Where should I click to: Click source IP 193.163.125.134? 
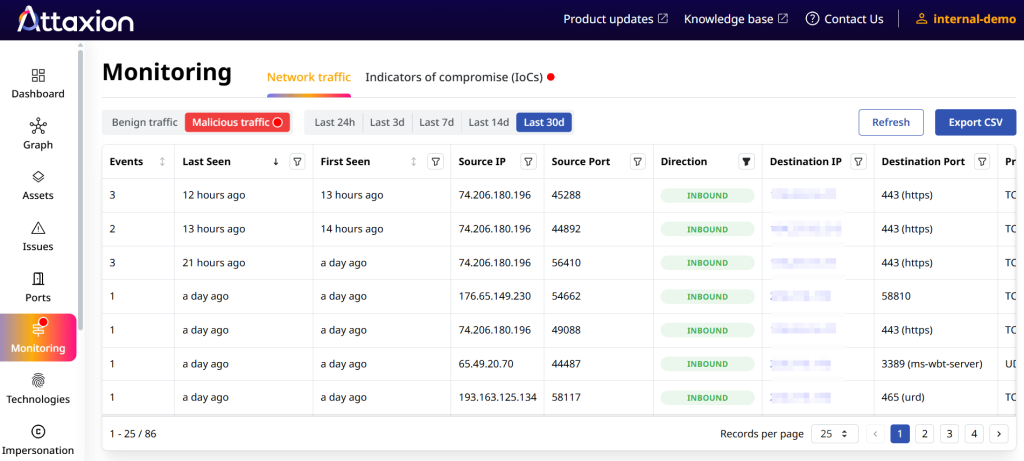point(497,397)
